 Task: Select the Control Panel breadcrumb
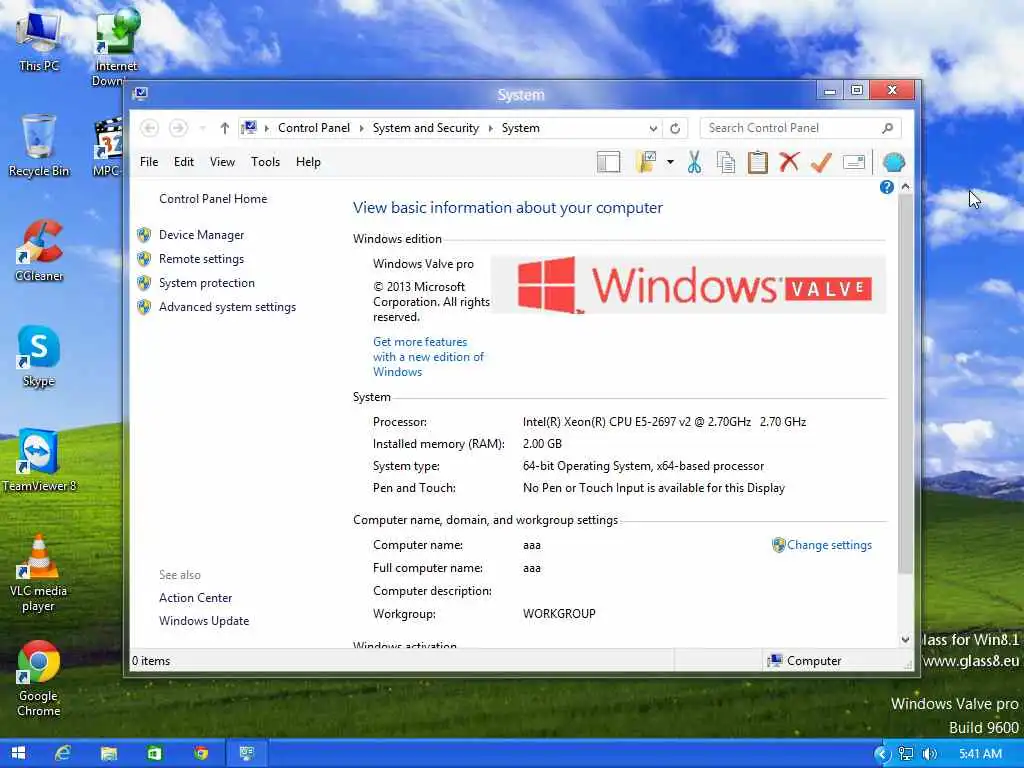point(313,128)
